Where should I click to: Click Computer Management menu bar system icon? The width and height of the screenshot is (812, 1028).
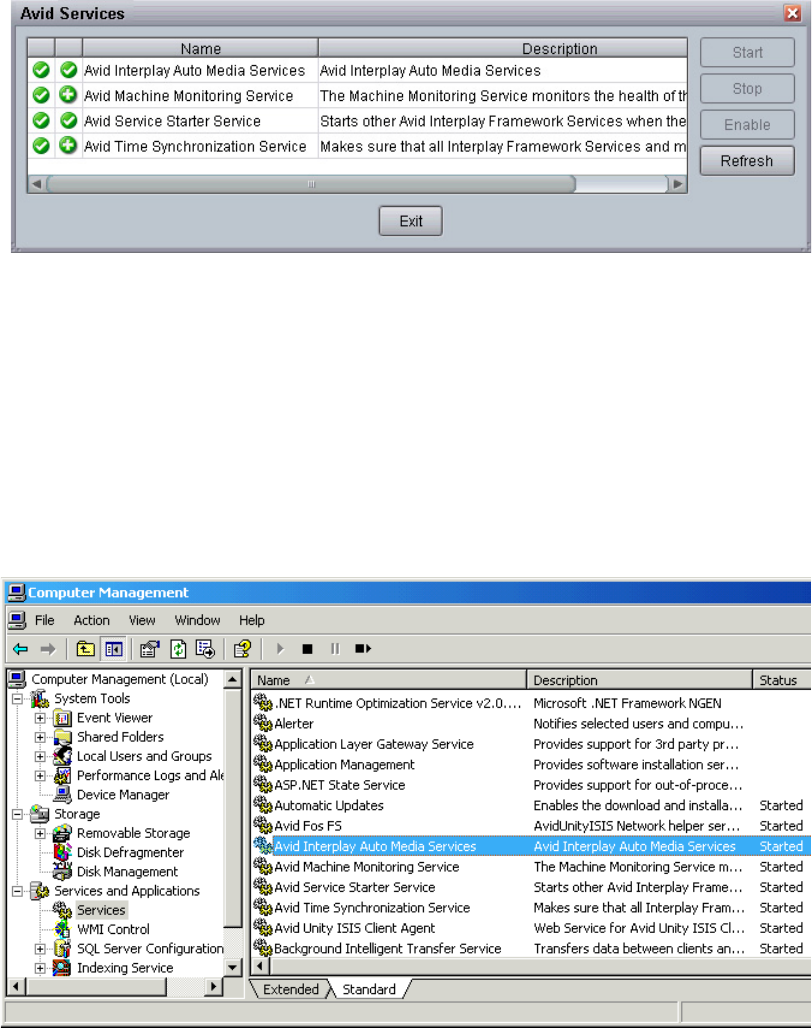(x=17, y=620)
